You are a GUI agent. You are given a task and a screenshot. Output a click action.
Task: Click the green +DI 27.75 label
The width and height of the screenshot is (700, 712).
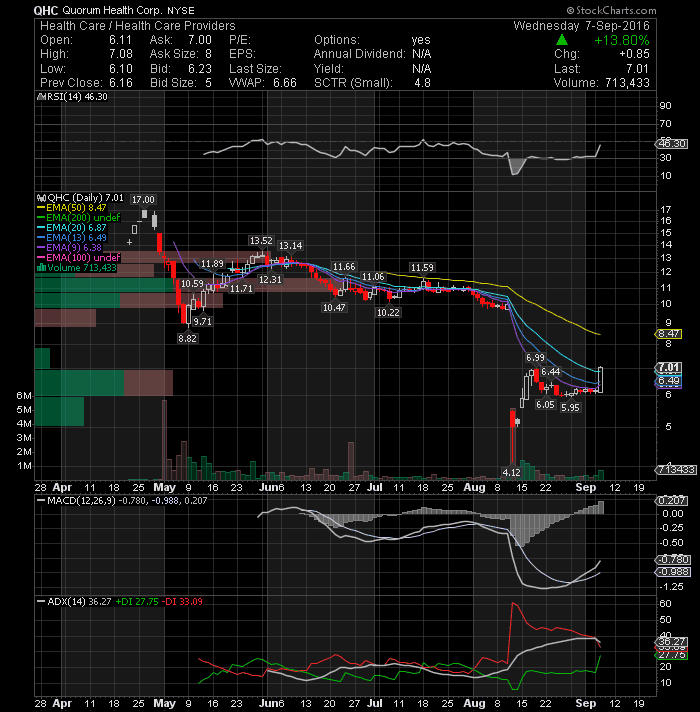click(137, 601)
